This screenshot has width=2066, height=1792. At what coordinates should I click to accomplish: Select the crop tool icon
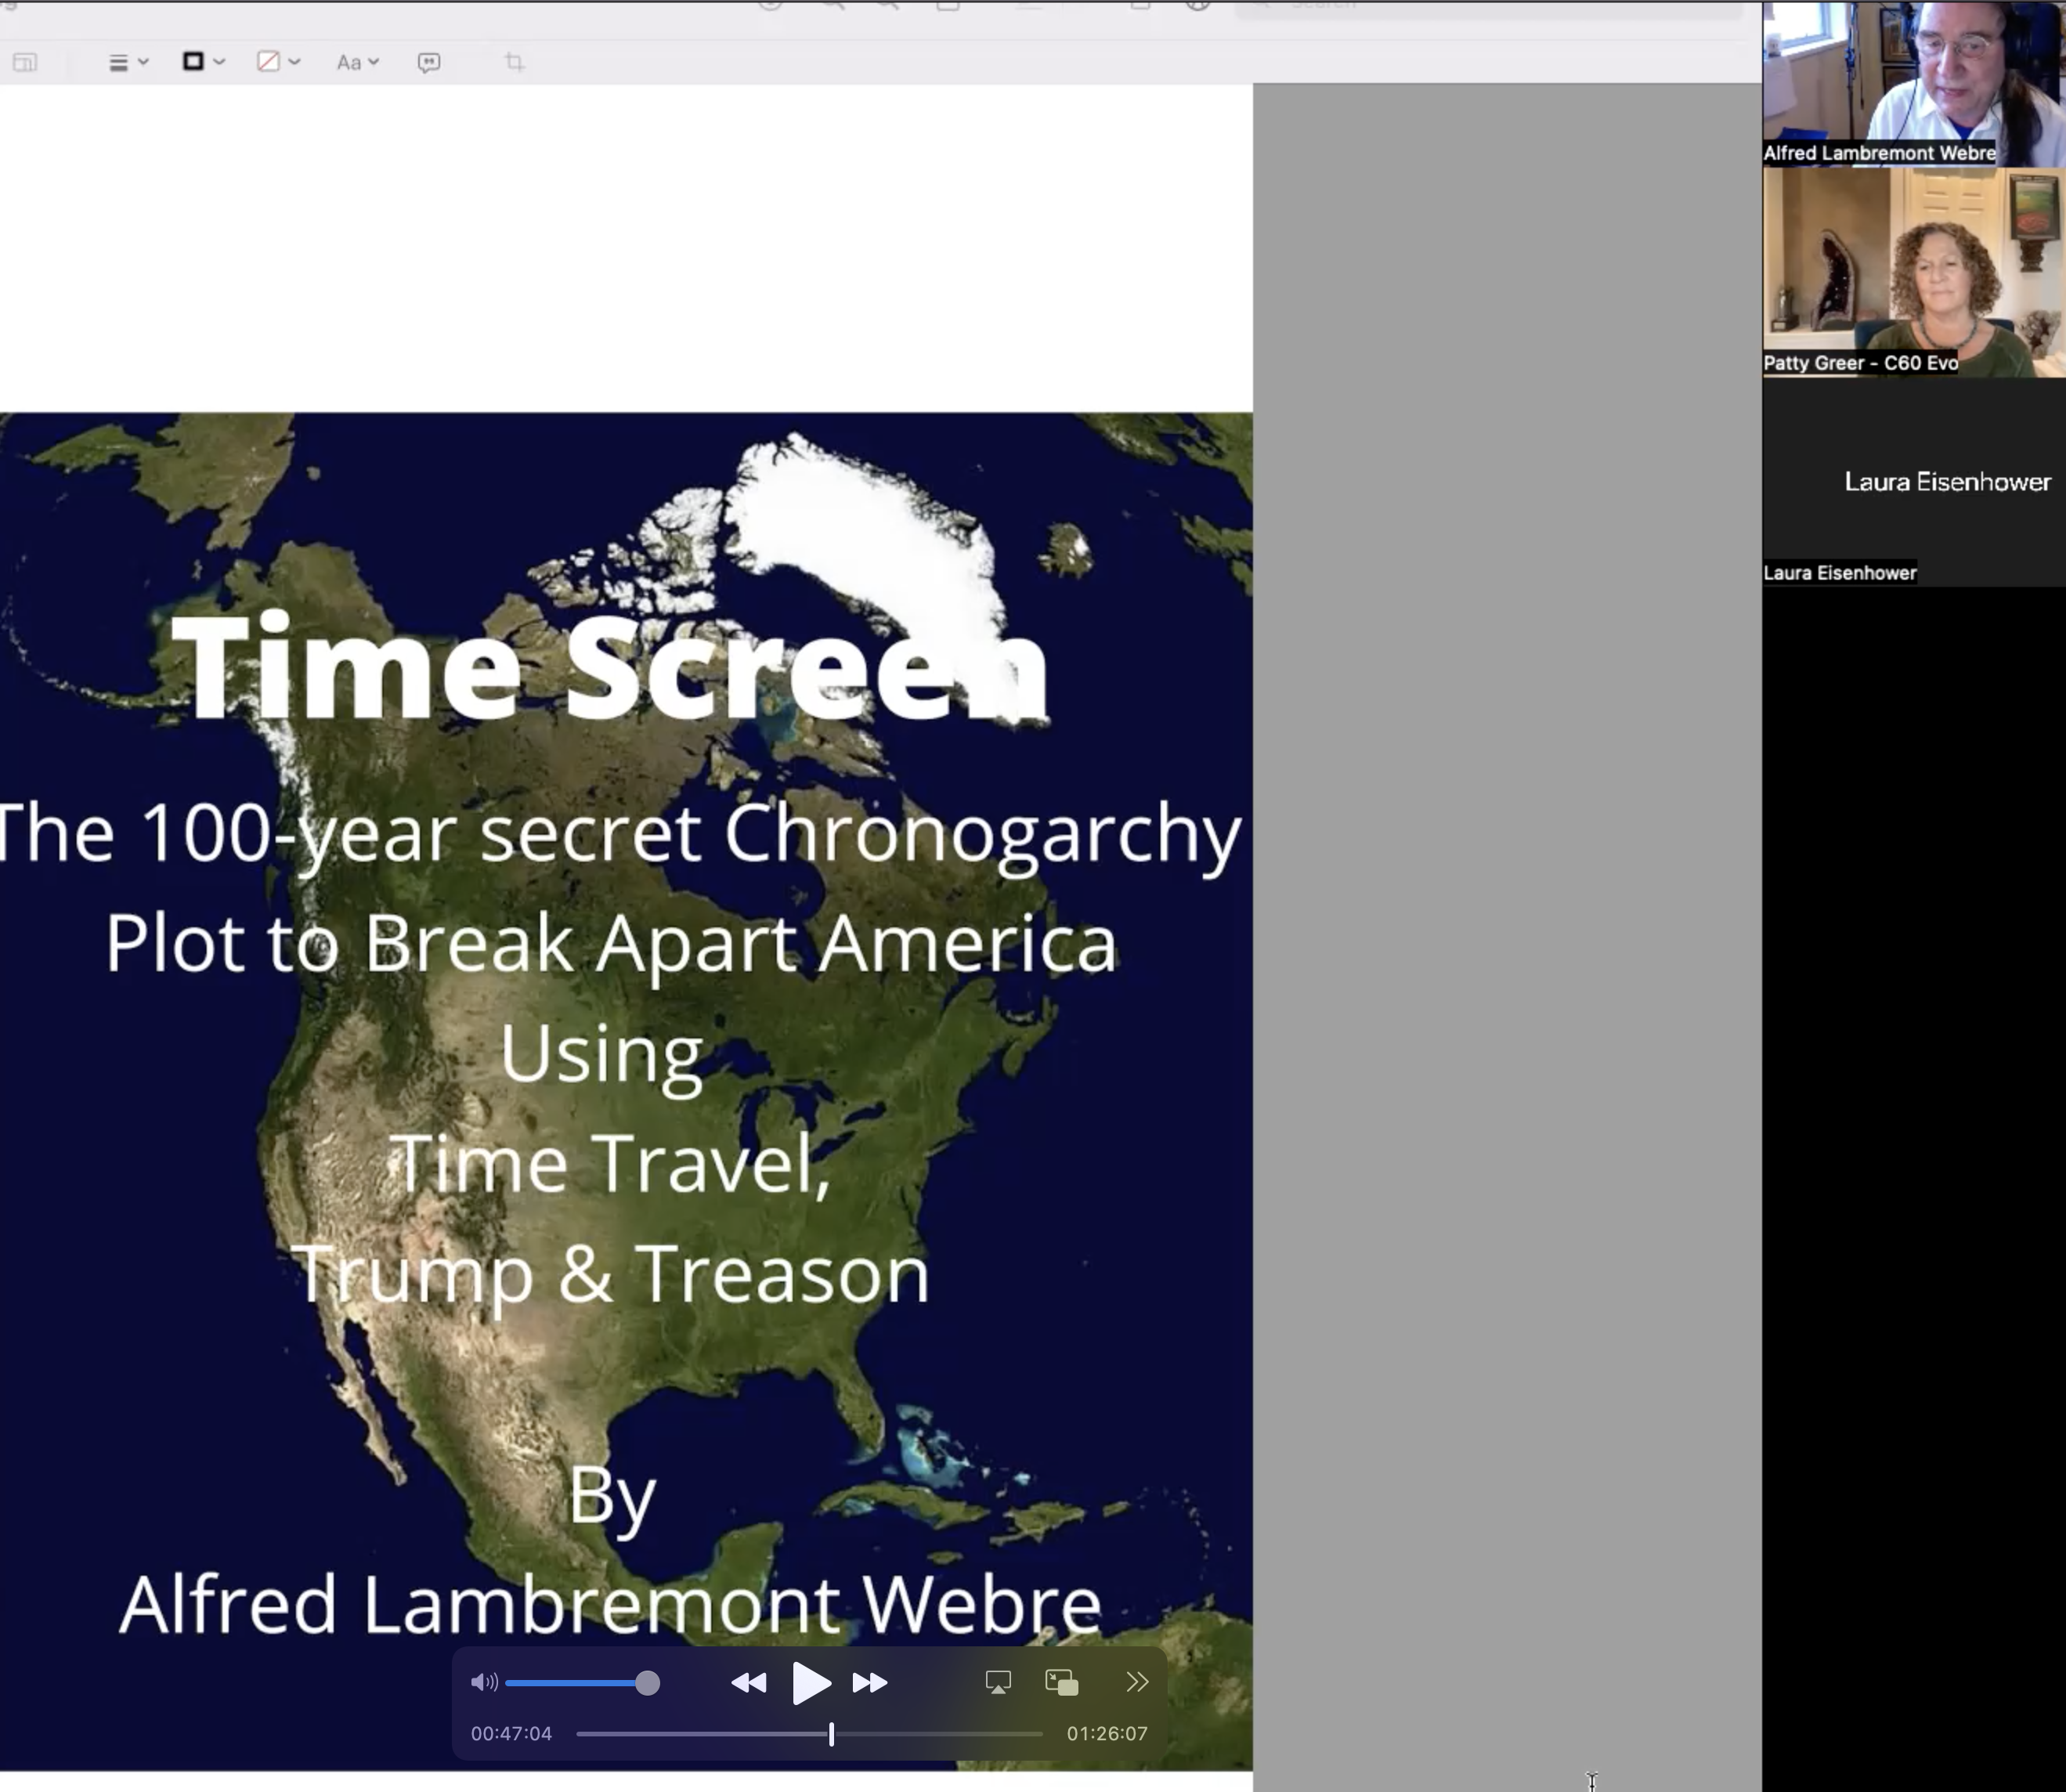(514, 63)
